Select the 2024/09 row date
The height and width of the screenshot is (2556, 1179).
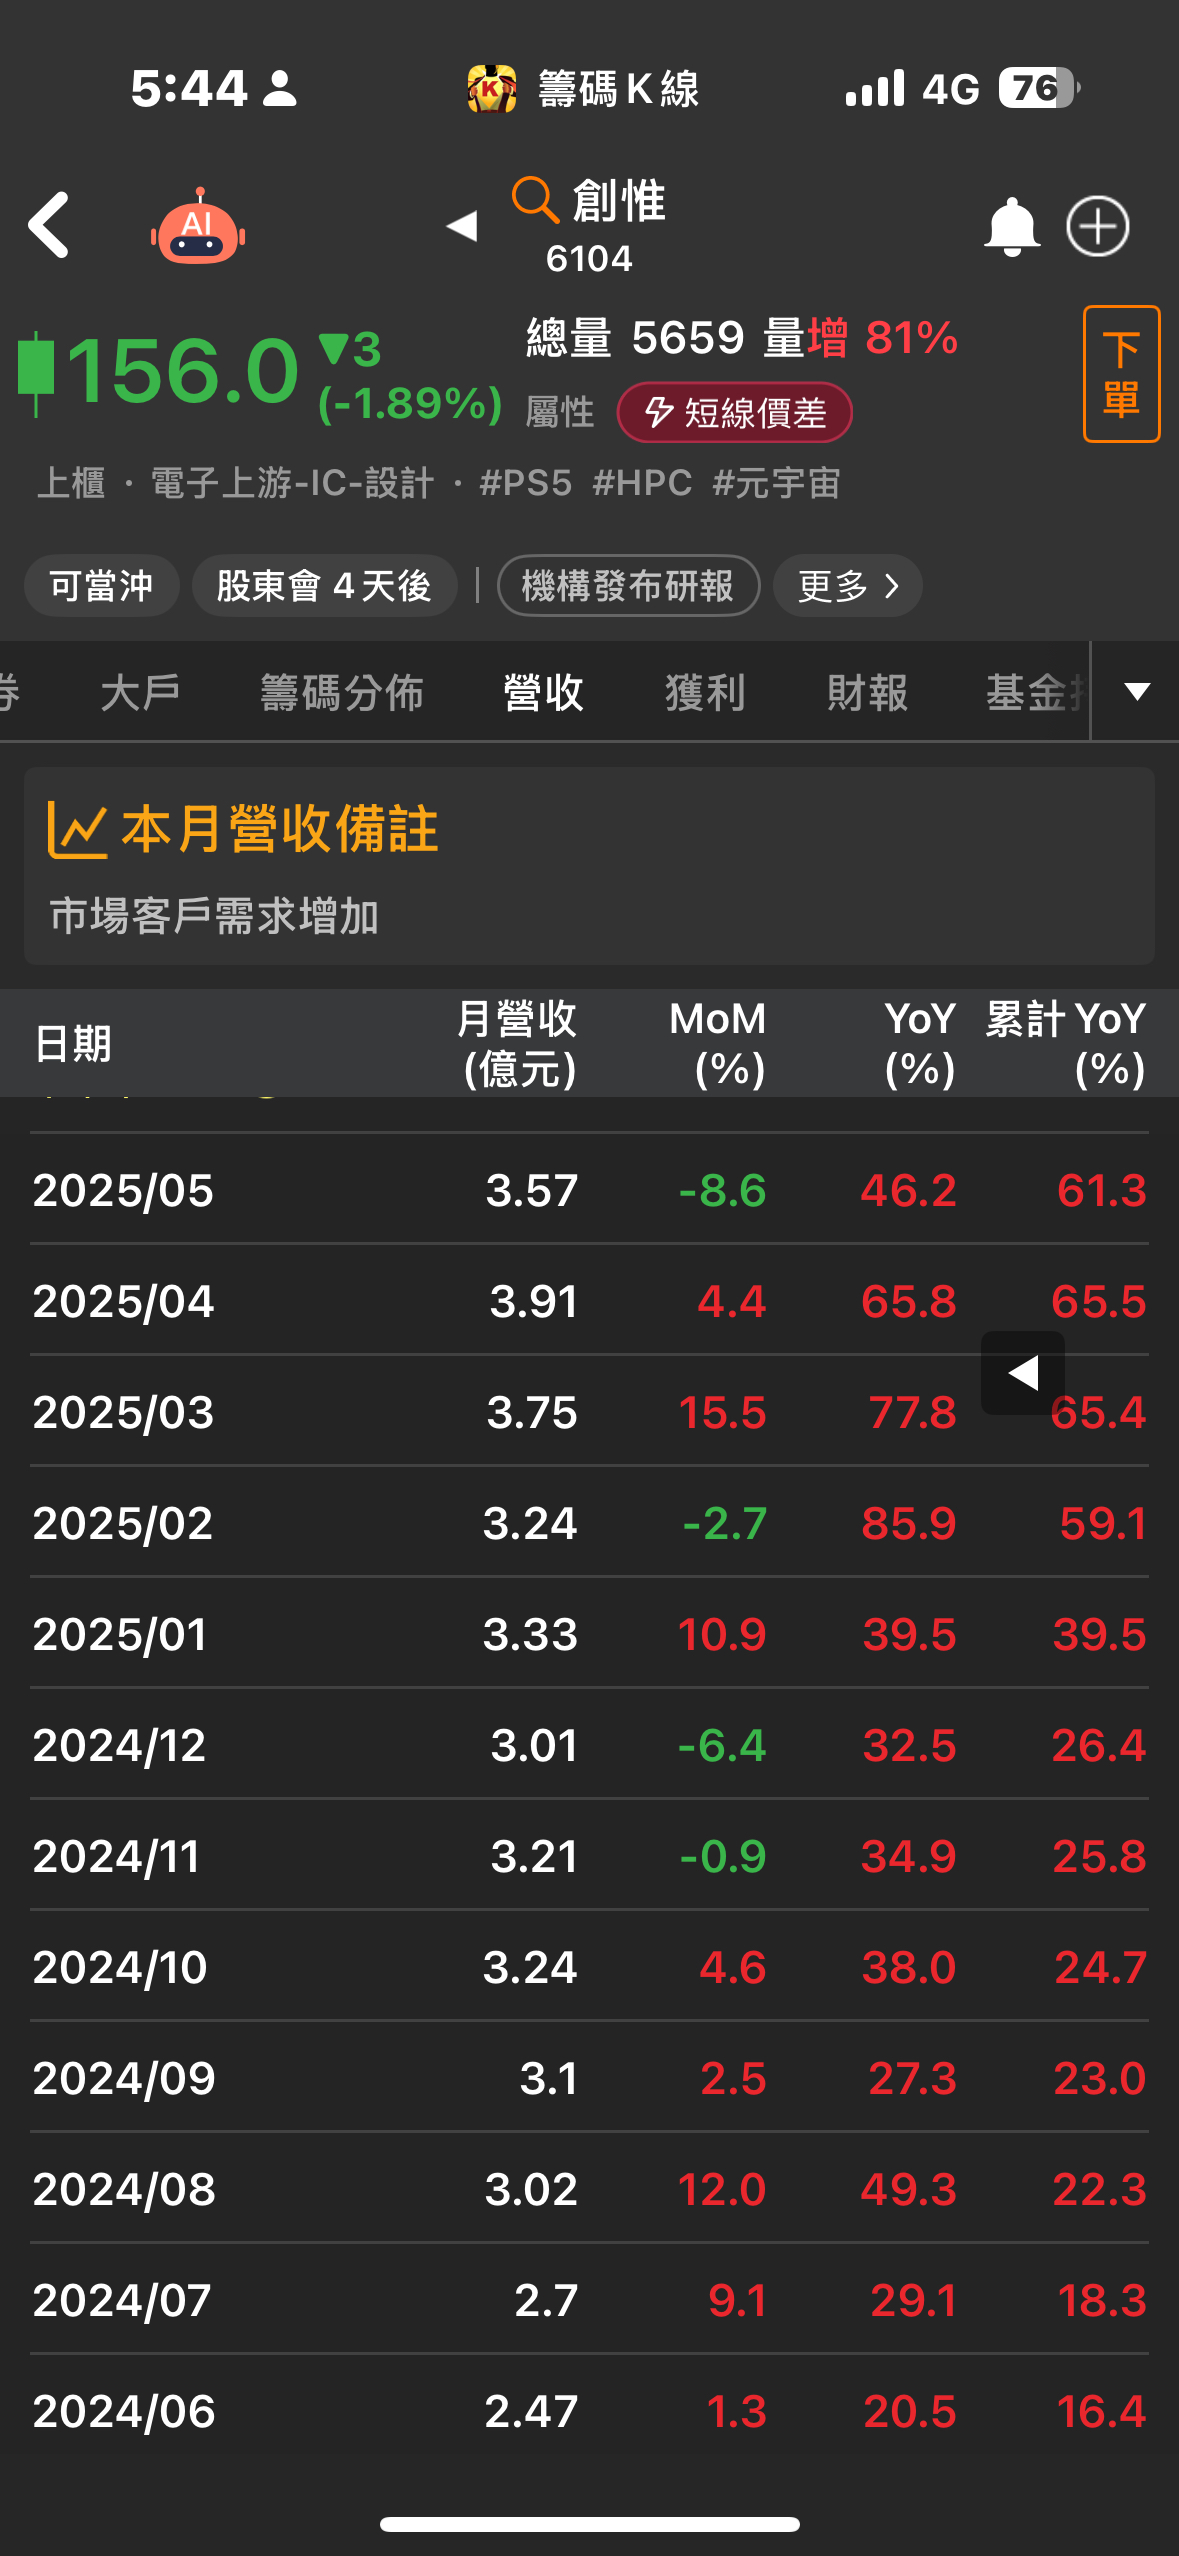[124, 2078]
